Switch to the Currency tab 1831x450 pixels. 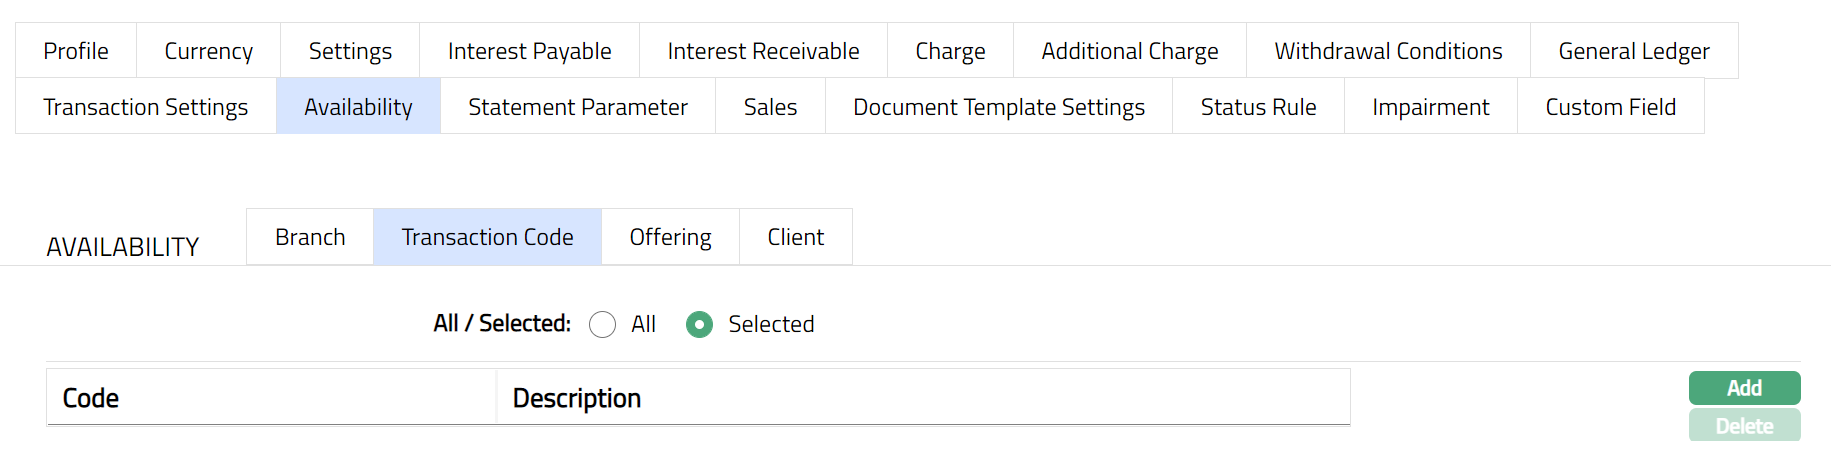pyautogui.click(x=208, y=51)
